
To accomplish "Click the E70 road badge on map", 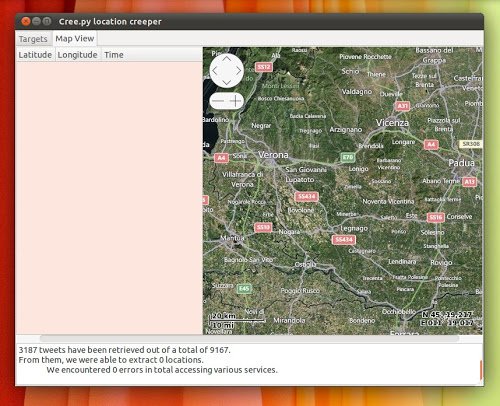I will click(x=348, y=157).
